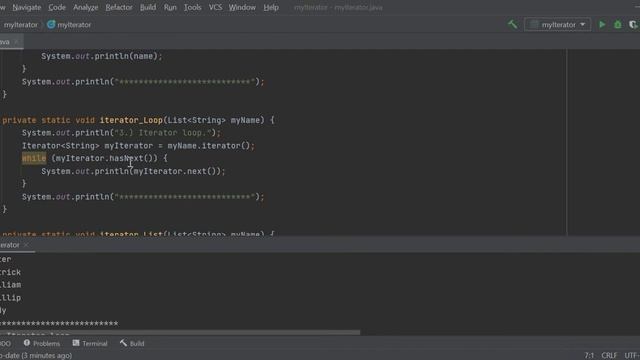Click the up-to-date status message
The image size is (640, 360).
(x=36, y=356)
